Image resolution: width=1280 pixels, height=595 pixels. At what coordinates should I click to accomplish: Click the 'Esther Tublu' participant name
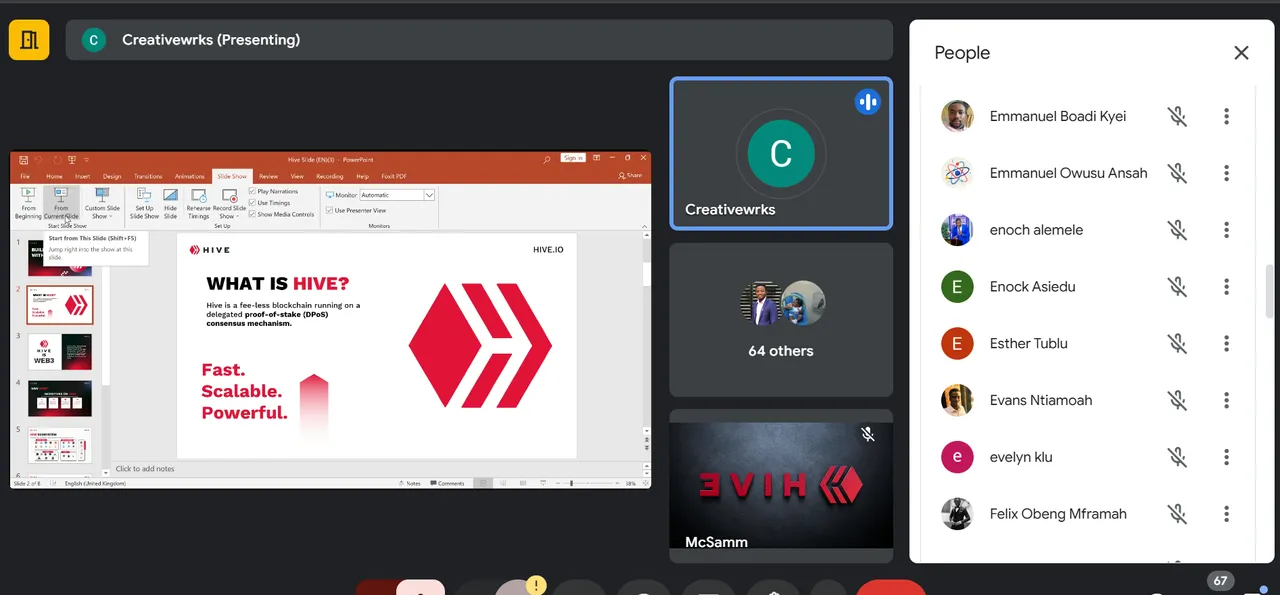1029,344
